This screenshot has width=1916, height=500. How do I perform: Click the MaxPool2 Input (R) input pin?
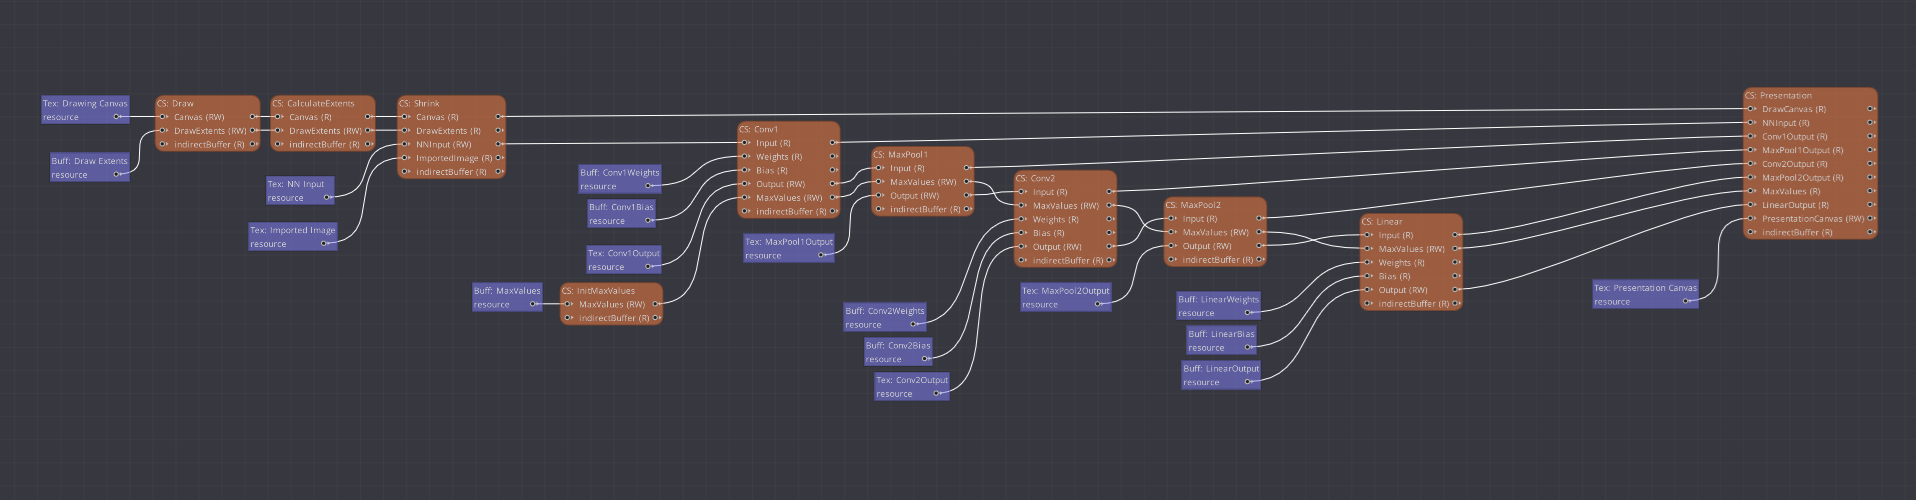pos(1172,218)
